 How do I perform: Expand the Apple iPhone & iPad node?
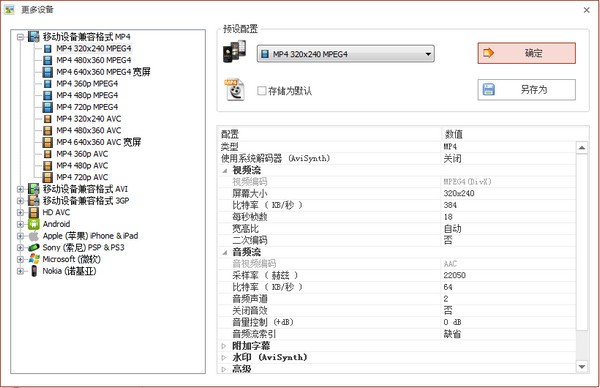[x=20, y=236]
